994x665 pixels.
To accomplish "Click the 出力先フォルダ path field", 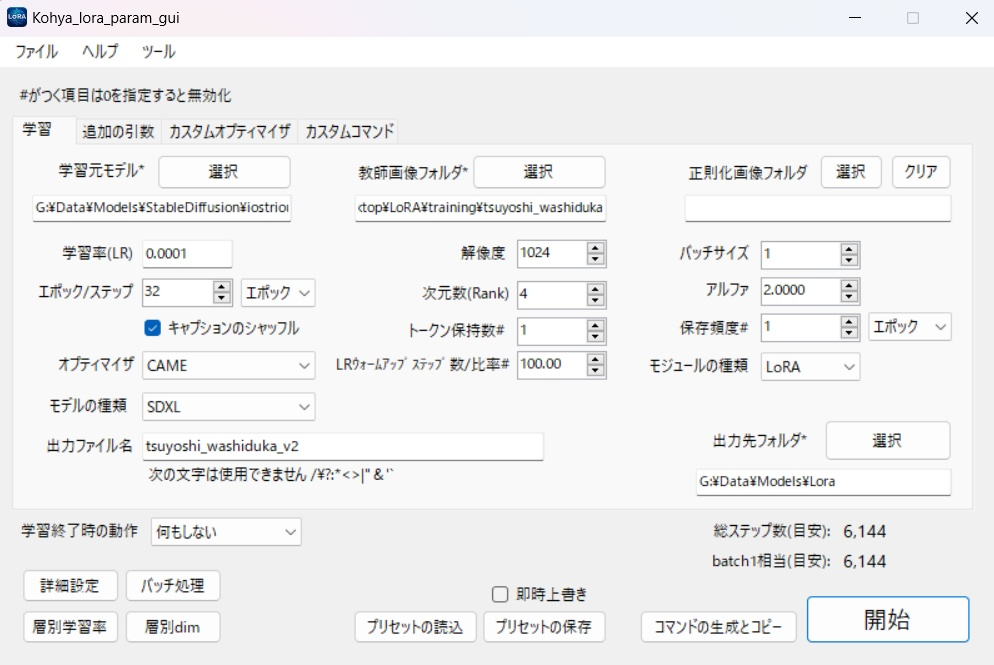I will coord(823,482).
